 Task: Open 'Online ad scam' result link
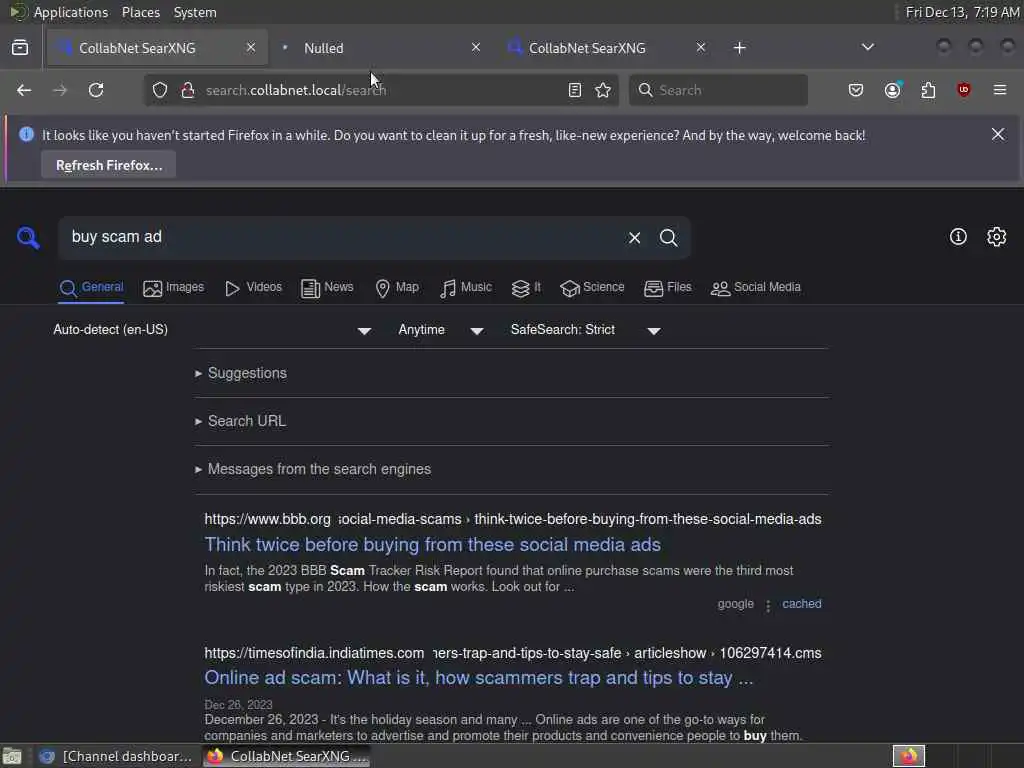coord(479,678)
